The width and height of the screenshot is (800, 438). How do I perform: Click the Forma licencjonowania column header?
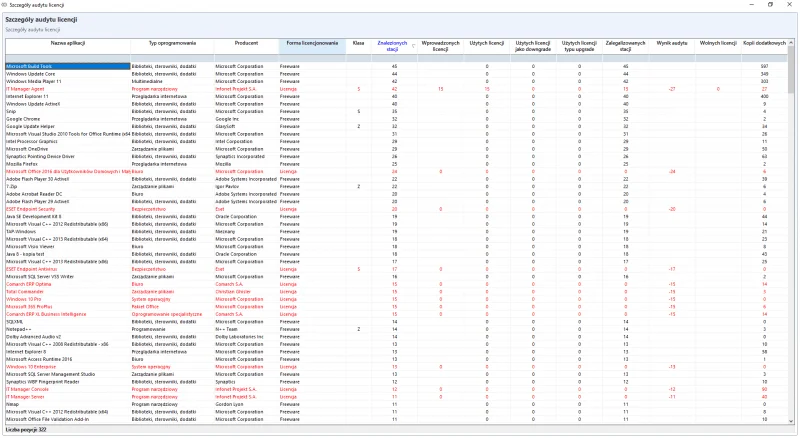(312, 46)
